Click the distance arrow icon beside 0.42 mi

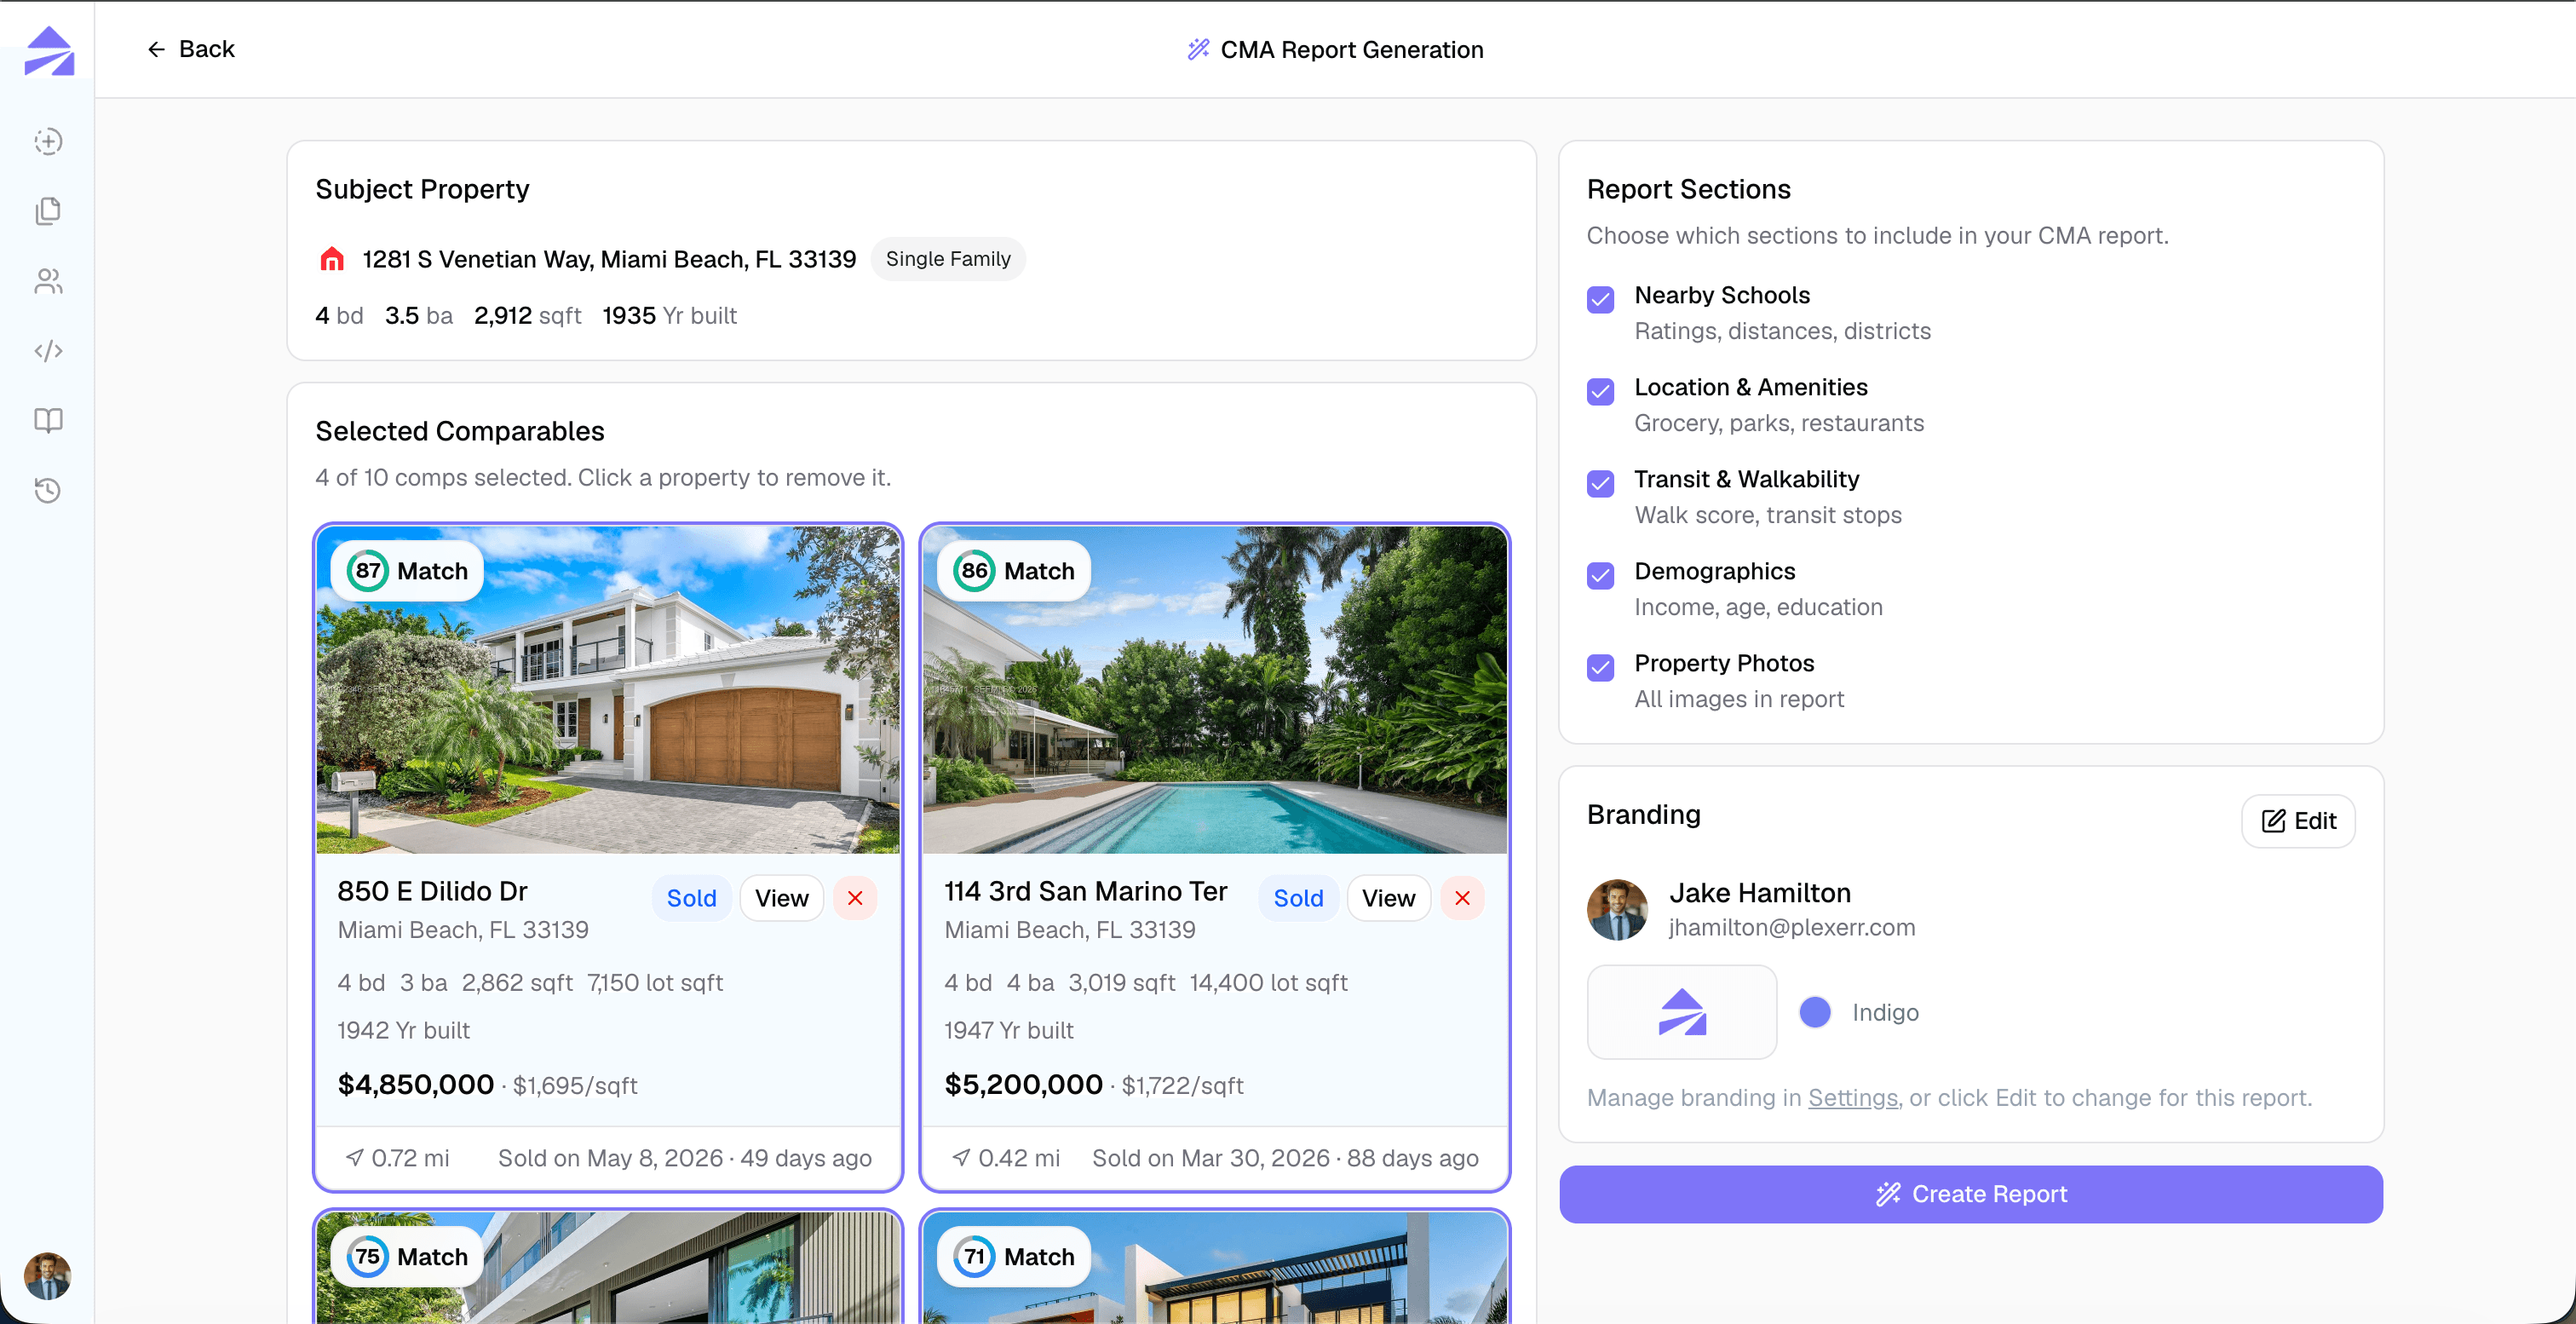[x=961, y=1157]
